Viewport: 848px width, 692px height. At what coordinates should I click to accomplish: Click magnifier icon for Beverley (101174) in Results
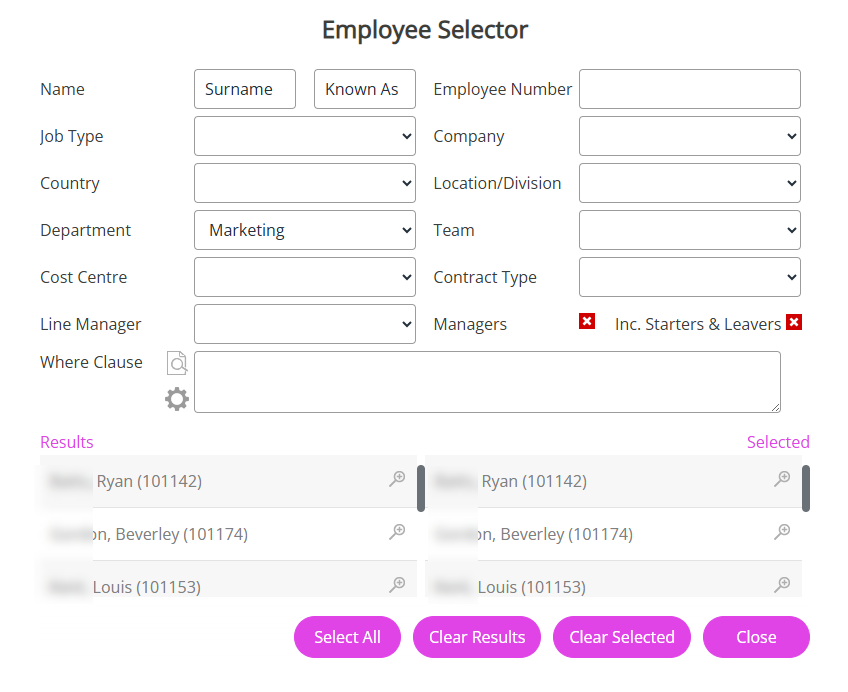(x=397, y=532)
